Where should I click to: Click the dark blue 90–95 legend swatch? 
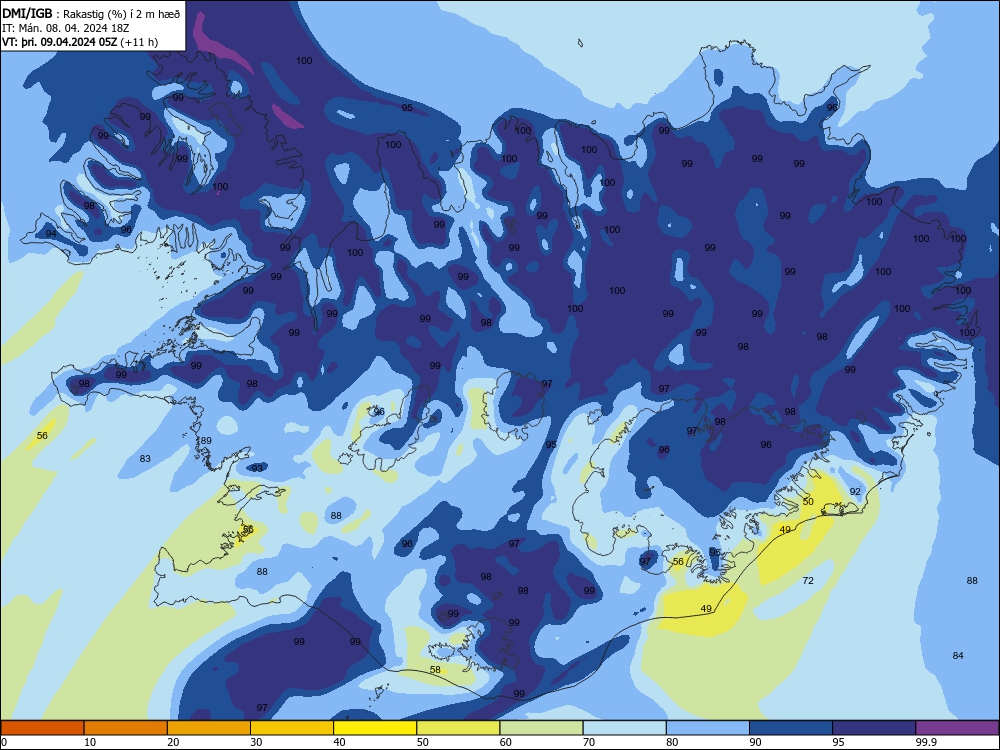[791, 728]
